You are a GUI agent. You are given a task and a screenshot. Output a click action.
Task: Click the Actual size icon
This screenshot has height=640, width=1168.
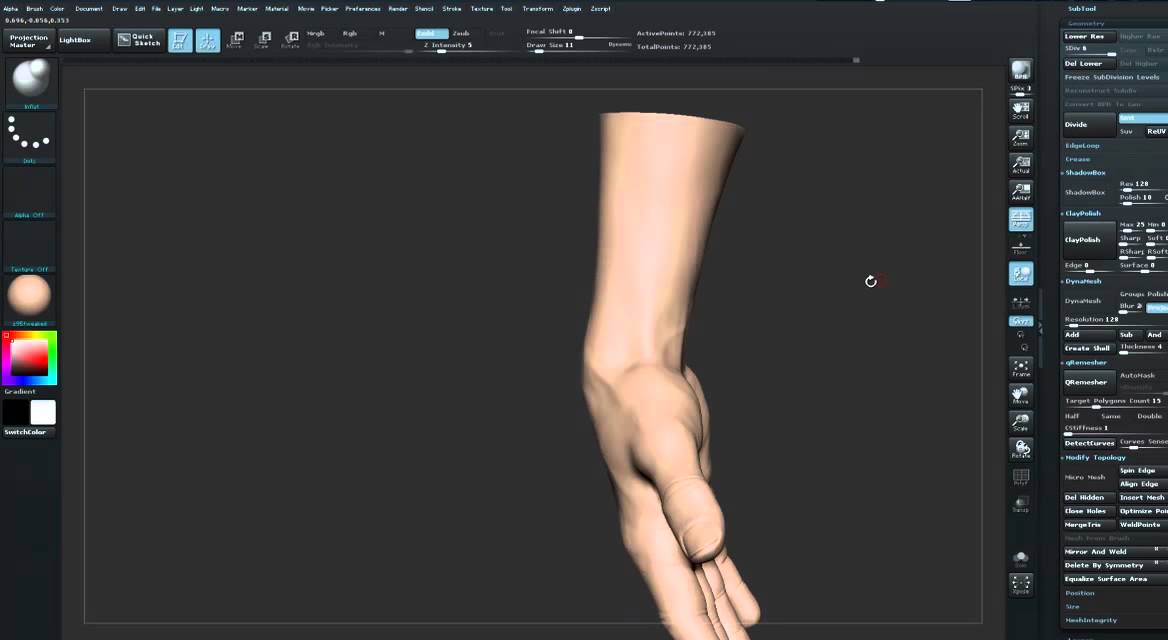tap(1021, 165)
